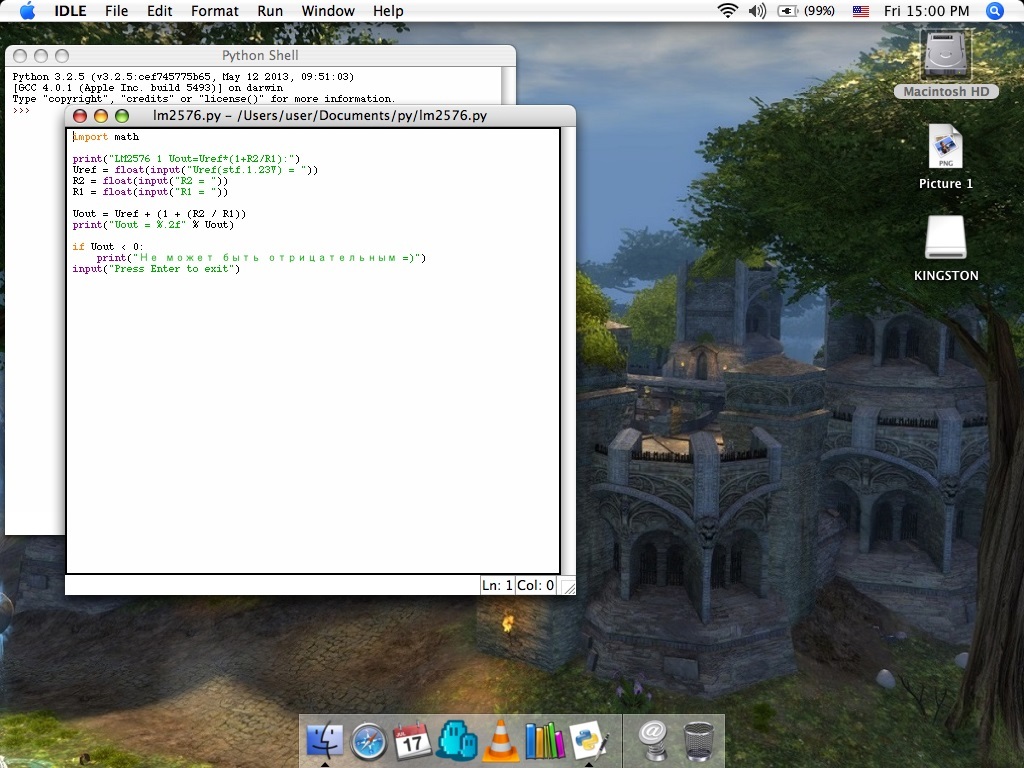Open iCal calendar from the Dock
1024x768 pixels.
412,741
